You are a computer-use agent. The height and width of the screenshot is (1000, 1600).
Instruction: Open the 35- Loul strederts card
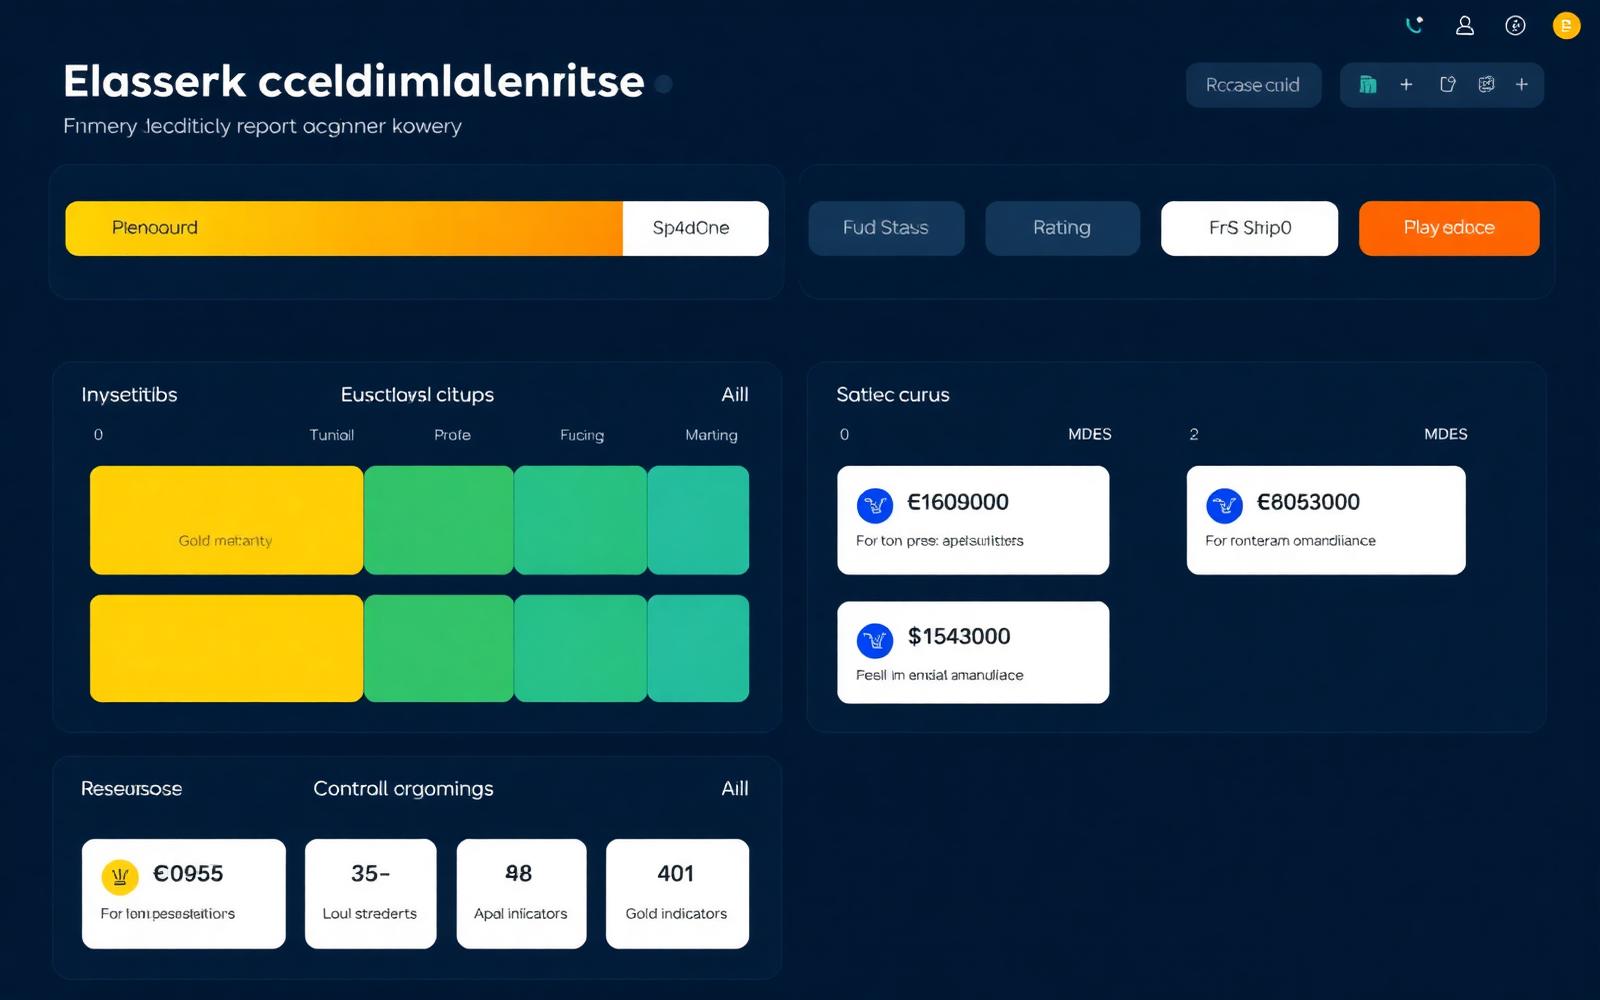pyautogui.click(x=371, y=893)
